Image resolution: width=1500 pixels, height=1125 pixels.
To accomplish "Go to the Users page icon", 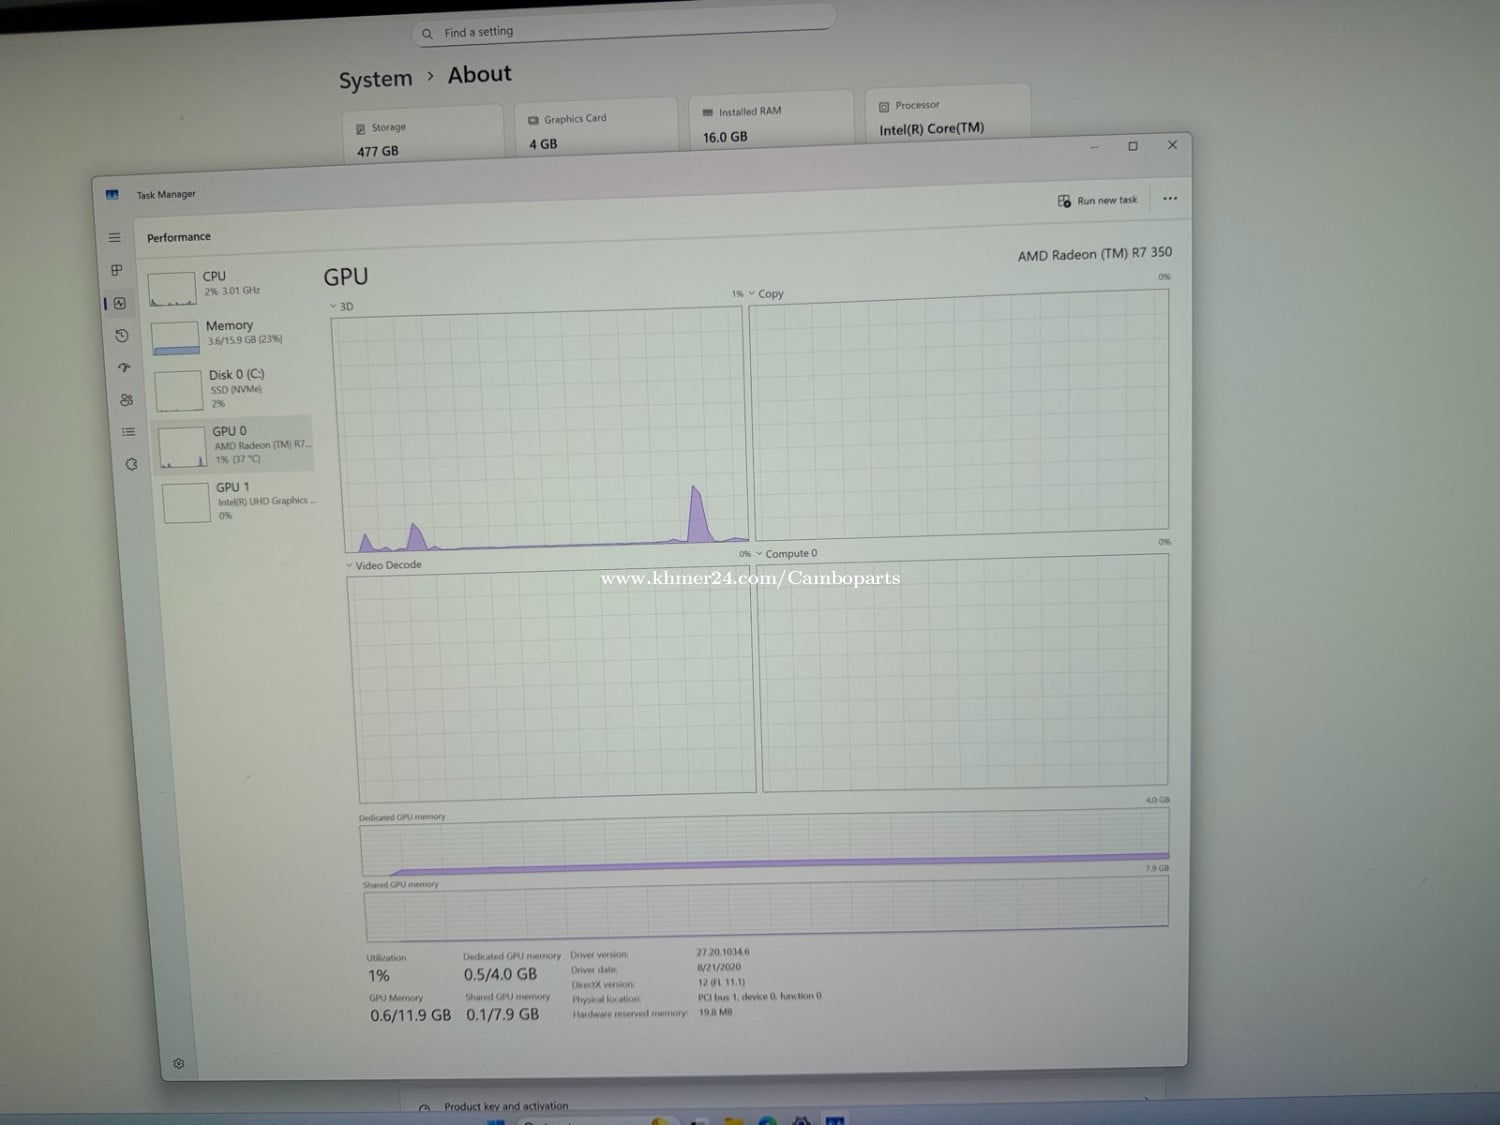I will (x=126, y=400).
